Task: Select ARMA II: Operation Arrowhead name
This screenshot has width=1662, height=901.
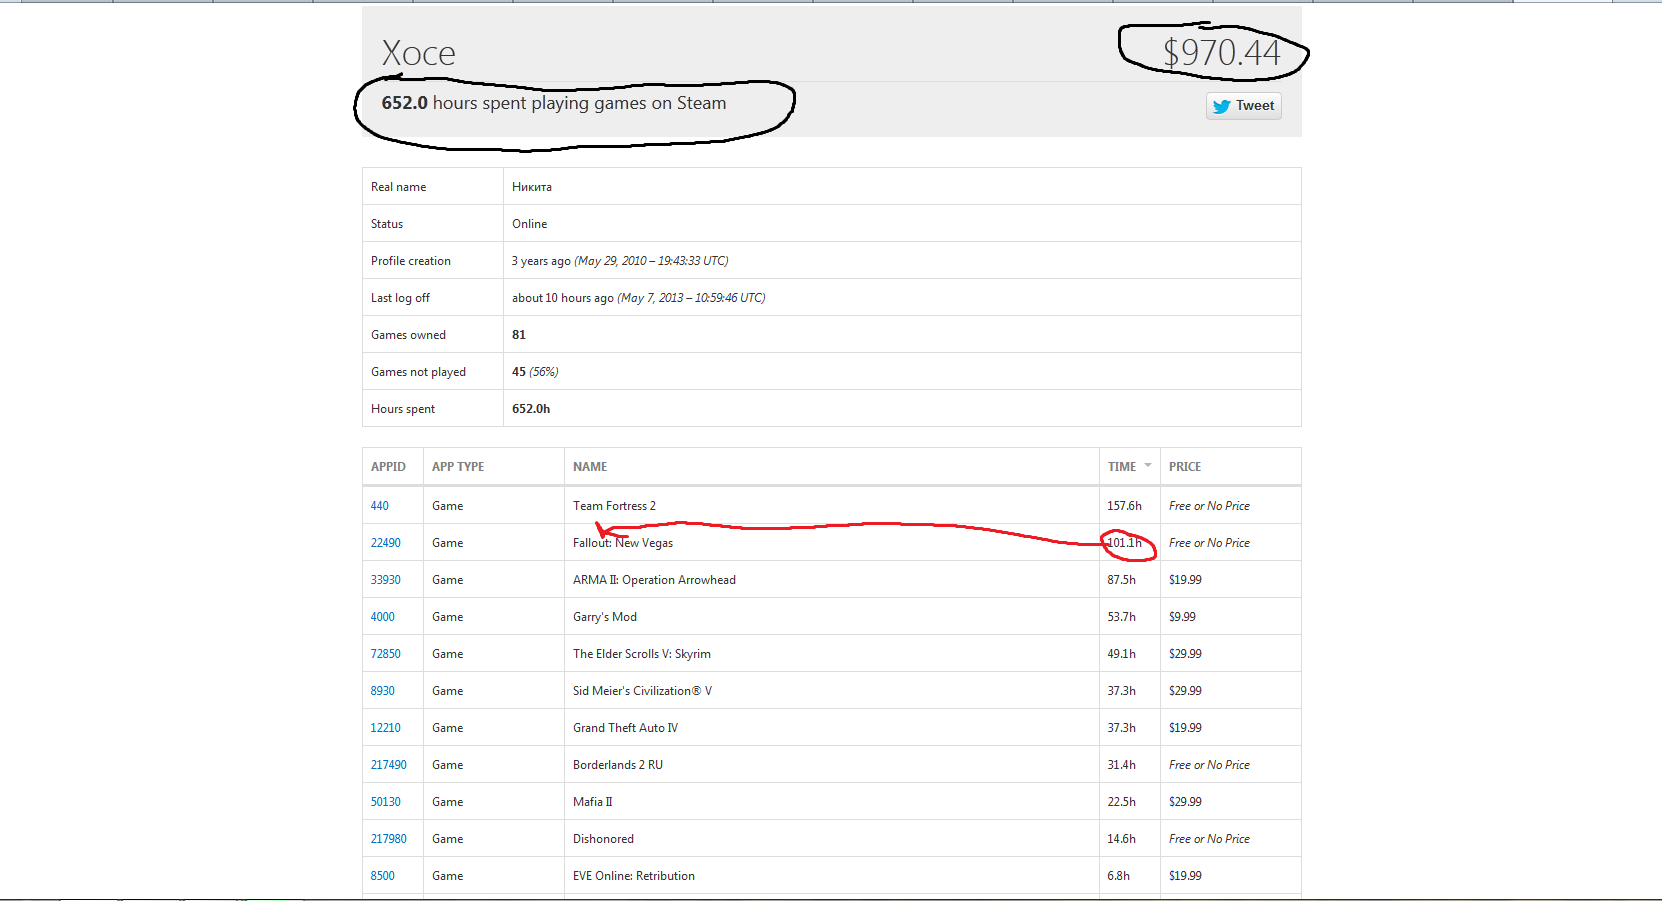Action: point(654,580)
